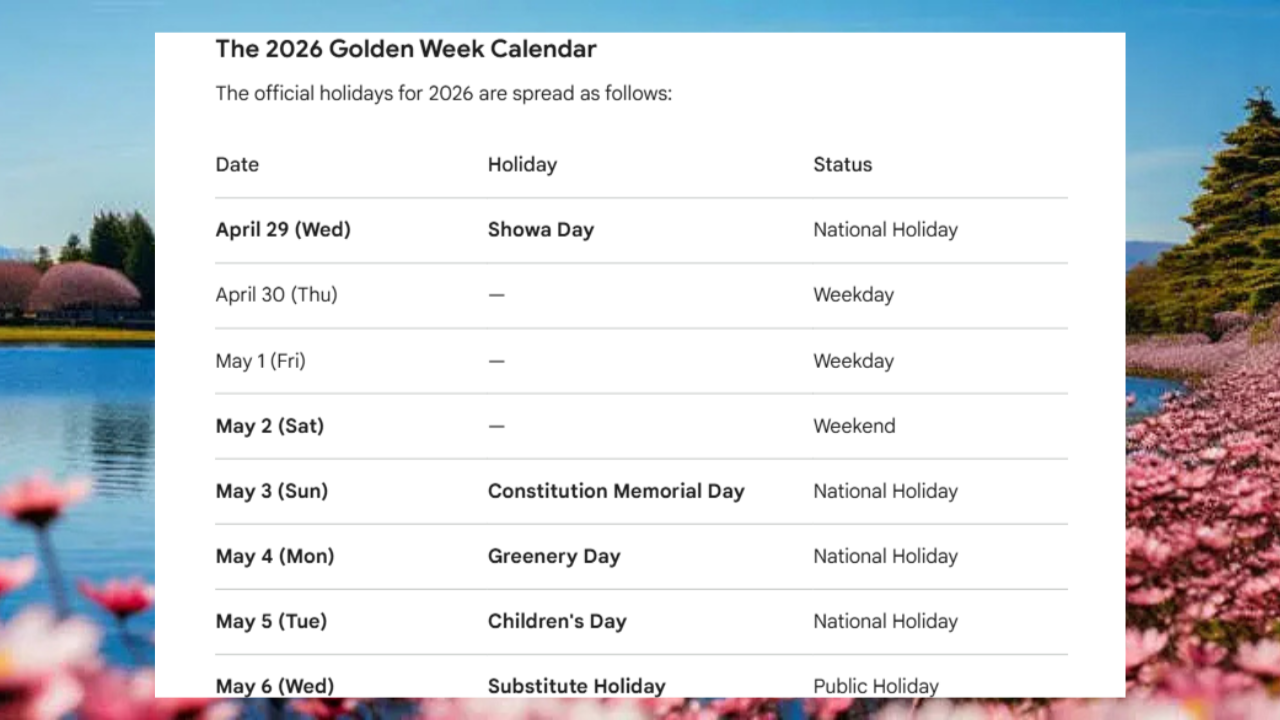Click the Constitution Memorial Day holiday name
The height and width of the screenshot is (720, 1280).
pos(616,491)
